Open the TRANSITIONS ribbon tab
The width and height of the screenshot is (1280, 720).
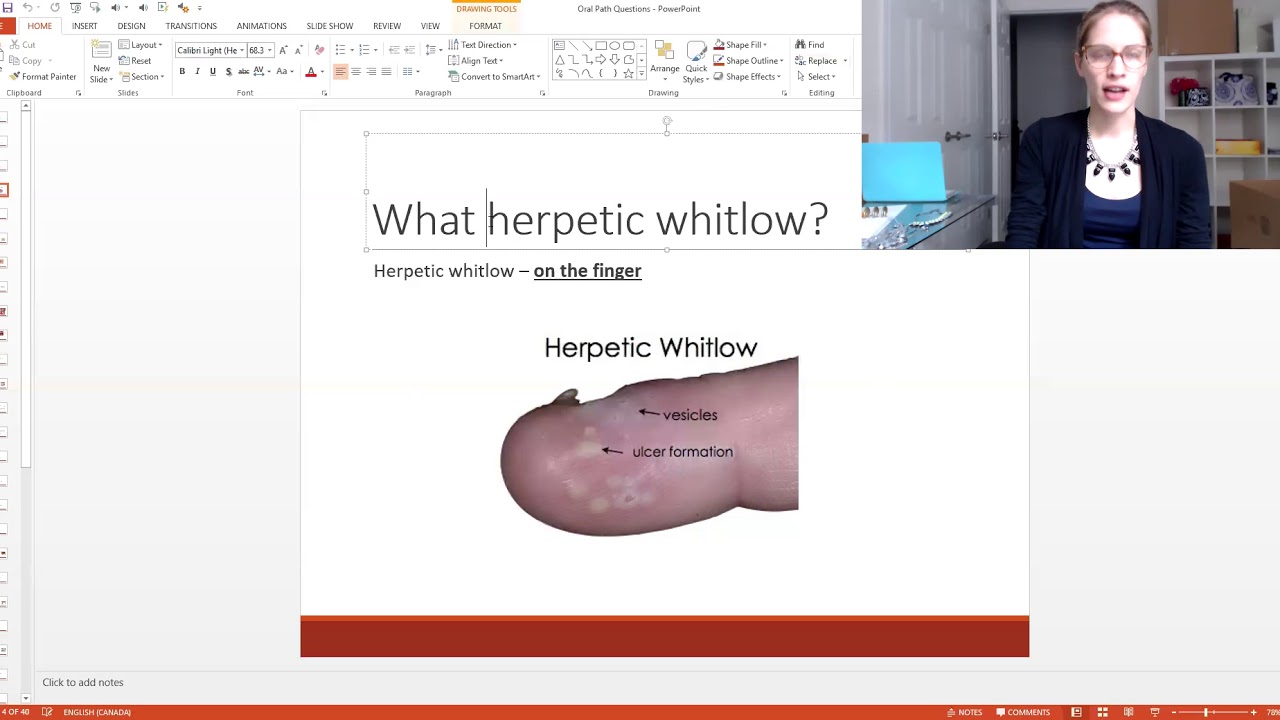click(191, 26)
